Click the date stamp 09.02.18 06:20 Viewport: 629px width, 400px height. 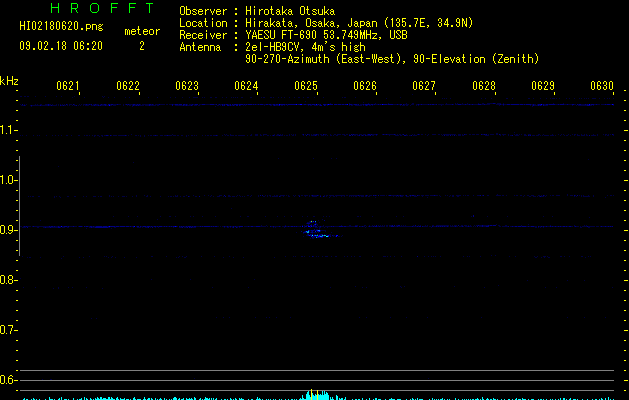point(61,46)
